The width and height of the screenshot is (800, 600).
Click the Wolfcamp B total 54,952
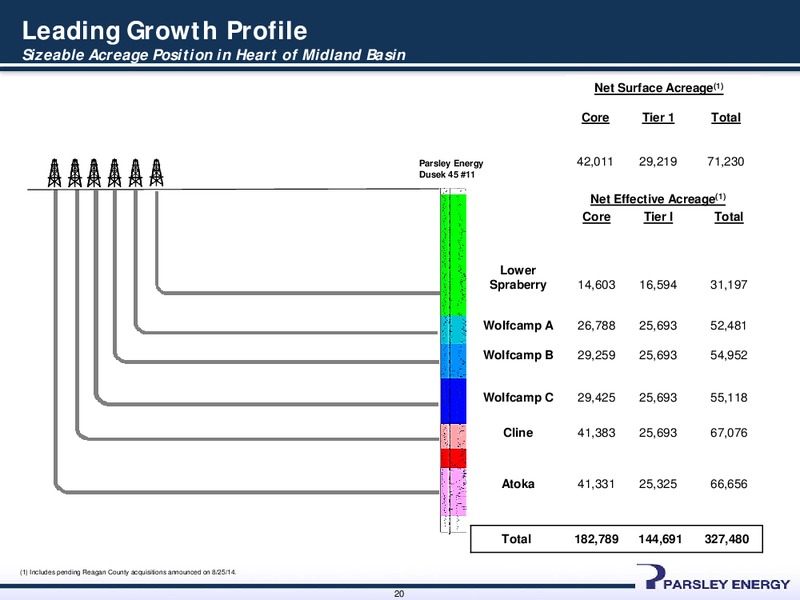click(x=729, y=355)
